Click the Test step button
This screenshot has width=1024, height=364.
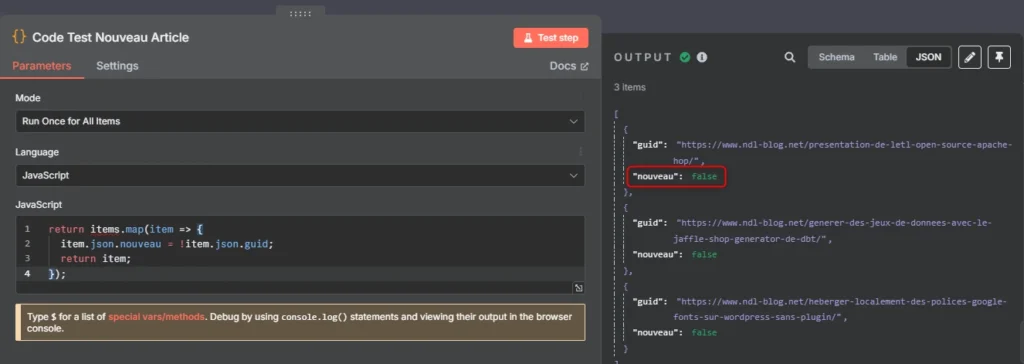[551, 38]
